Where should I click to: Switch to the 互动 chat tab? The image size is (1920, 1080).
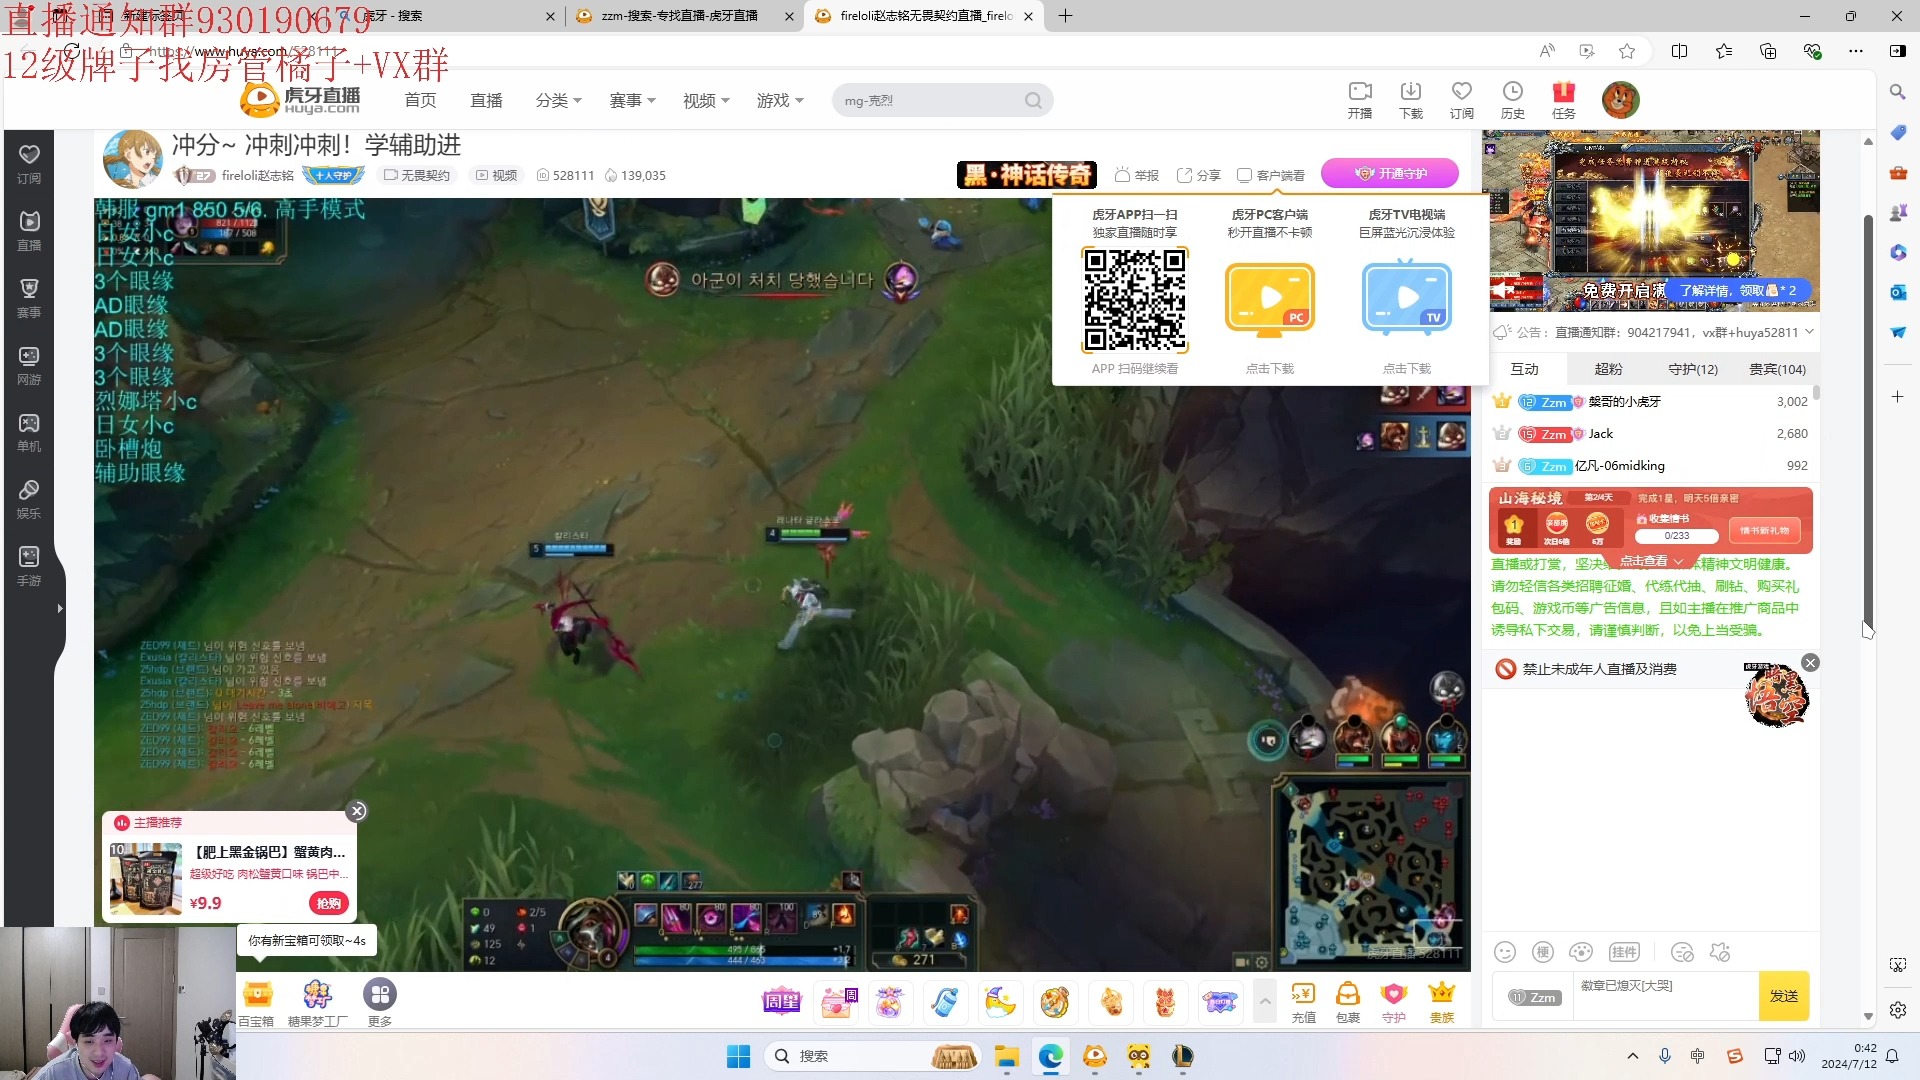point(1525,369)
